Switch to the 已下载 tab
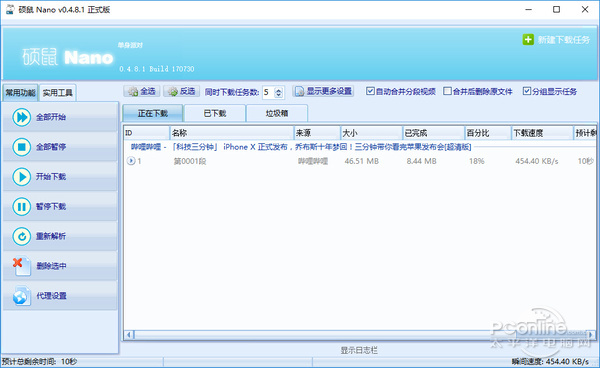Screen dimensions: 600x368 tap(215, 113)
